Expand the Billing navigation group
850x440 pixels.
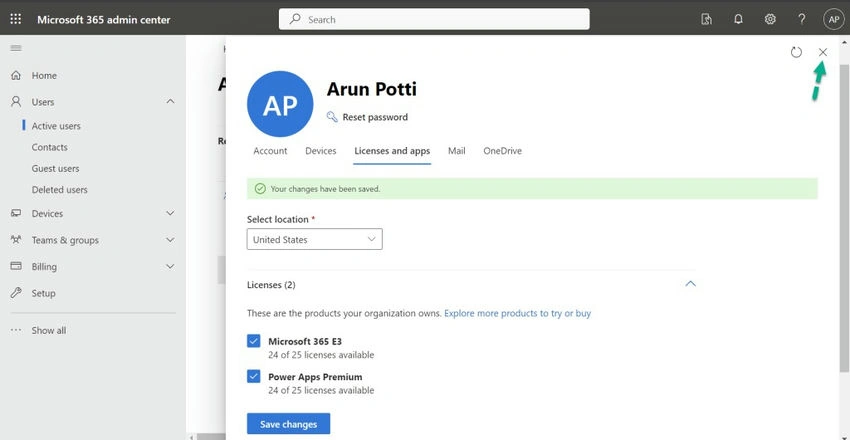tap(170, 266)
